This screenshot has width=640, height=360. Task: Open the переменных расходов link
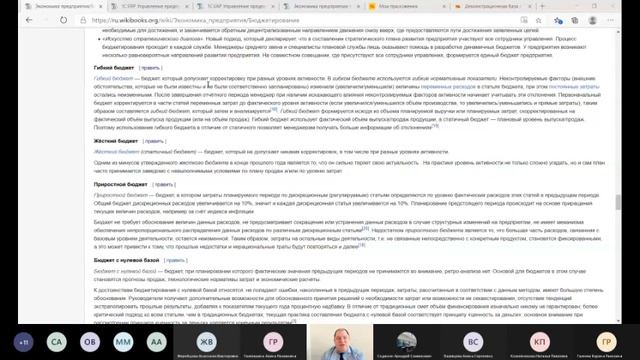tap(448, 87)
